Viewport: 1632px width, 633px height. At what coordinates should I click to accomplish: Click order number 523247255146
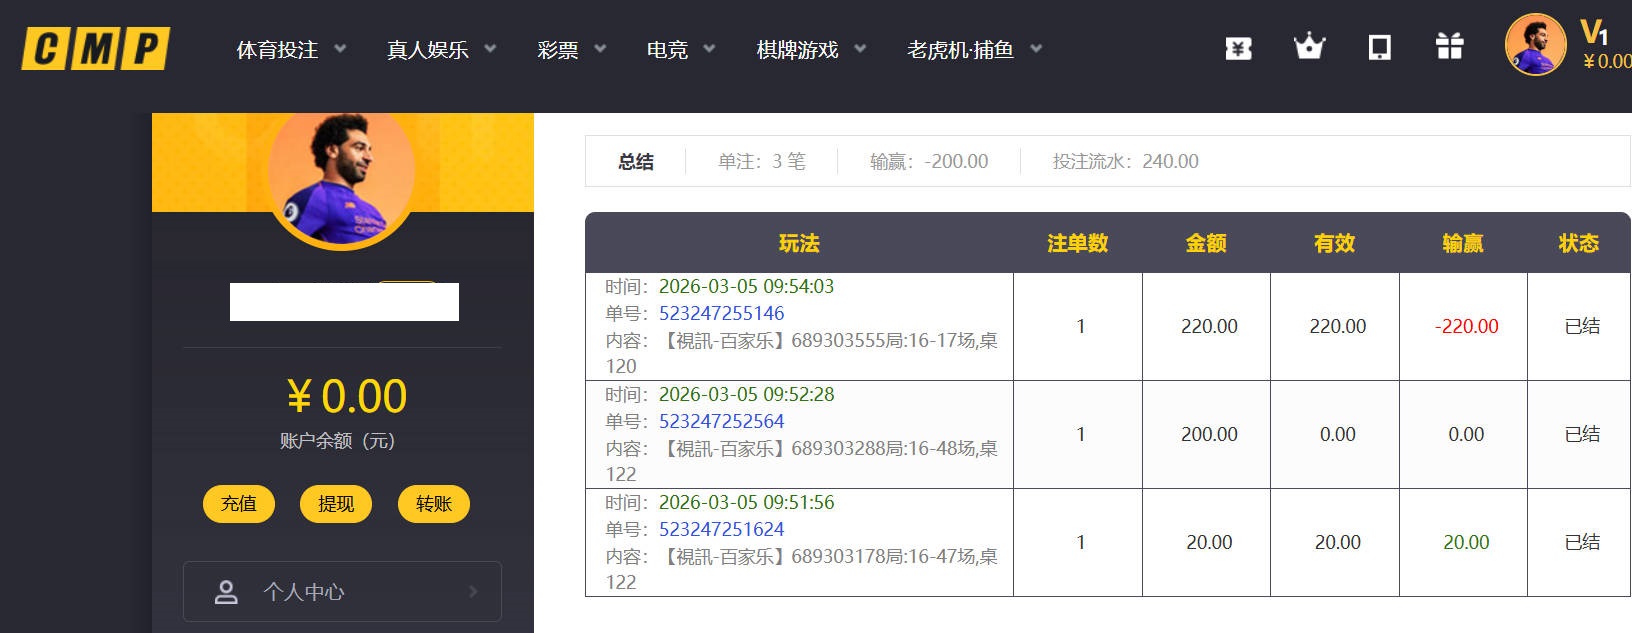tap(721, 314)
